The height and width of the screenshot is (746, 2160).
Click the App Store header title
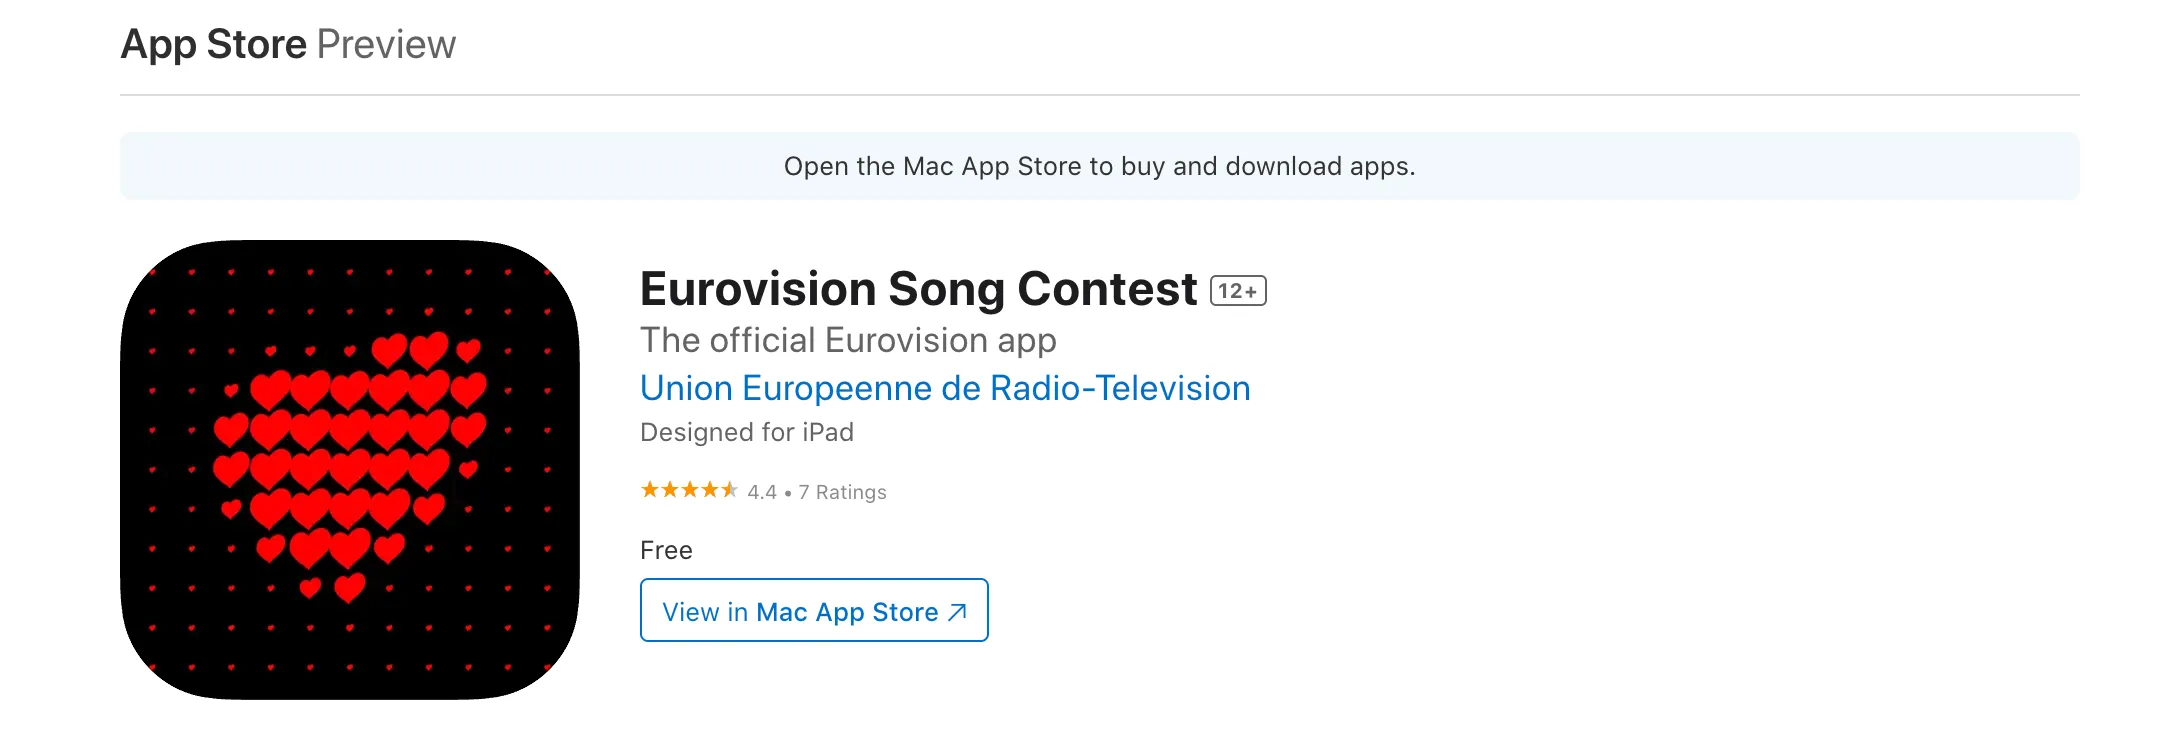(x=213, y=45)
